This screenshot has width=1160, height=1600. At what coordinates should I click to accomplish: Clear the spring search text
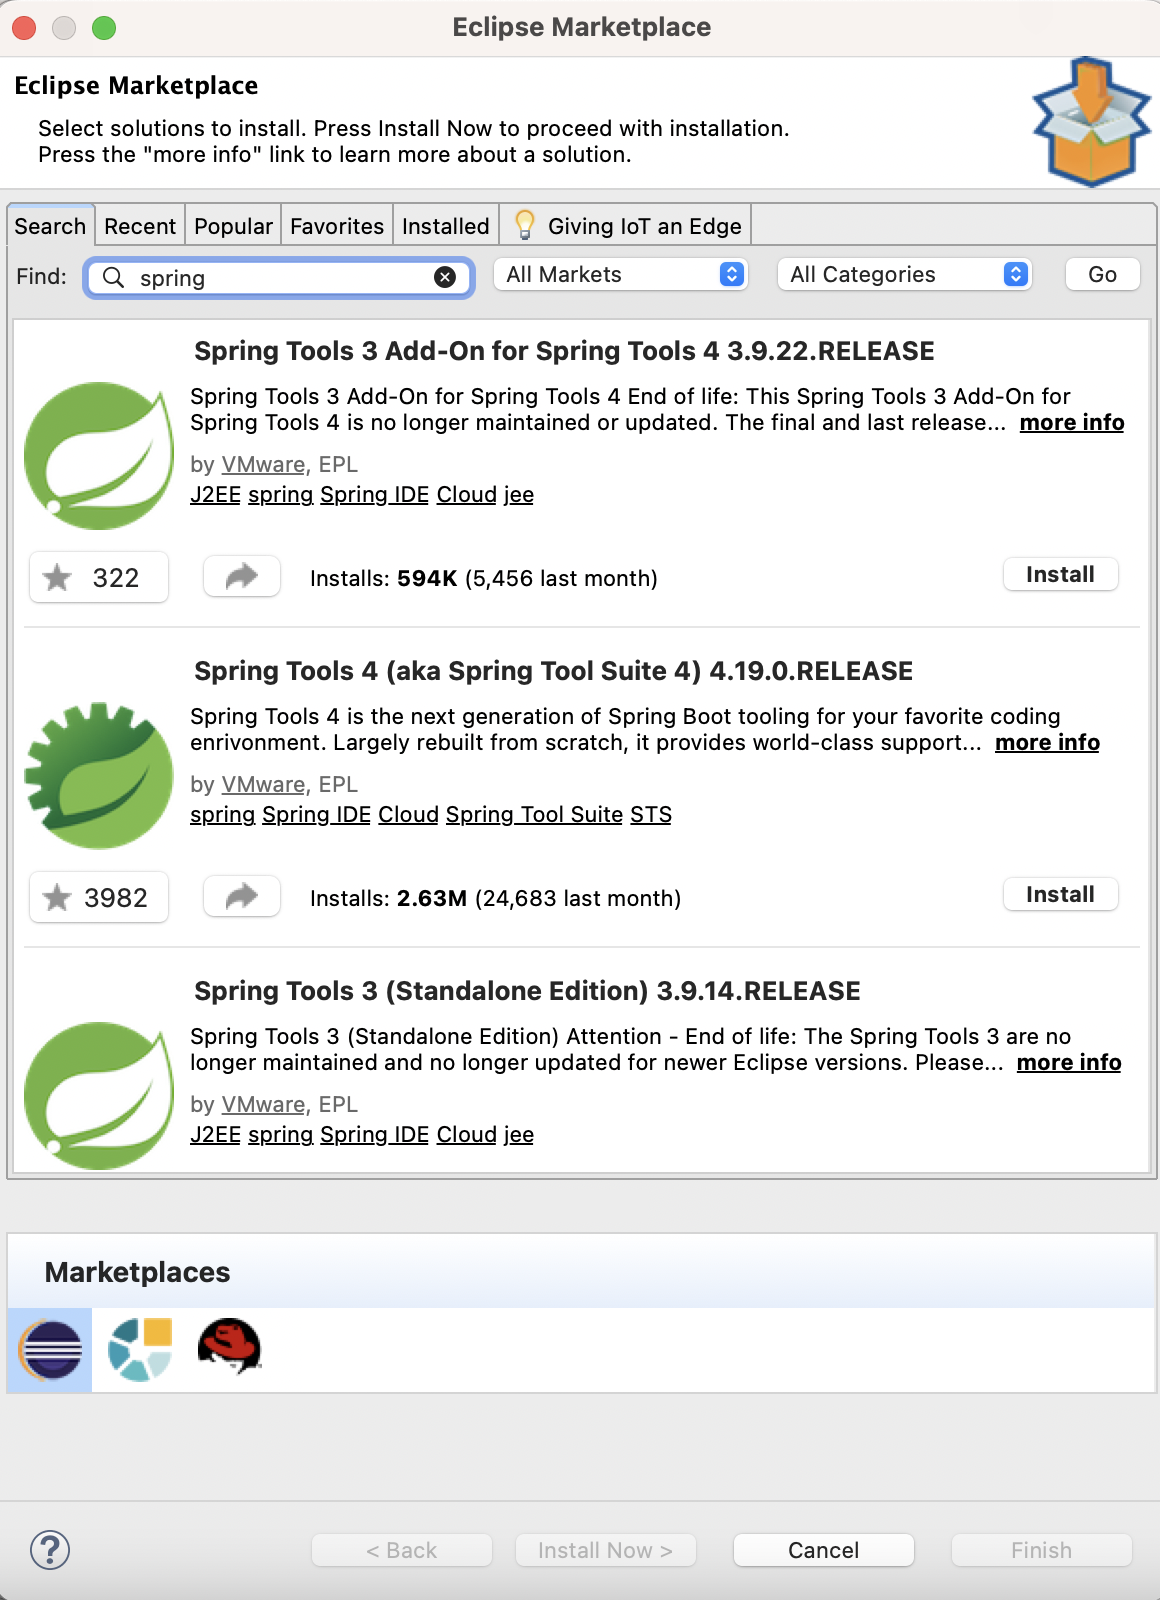(445, 277)
